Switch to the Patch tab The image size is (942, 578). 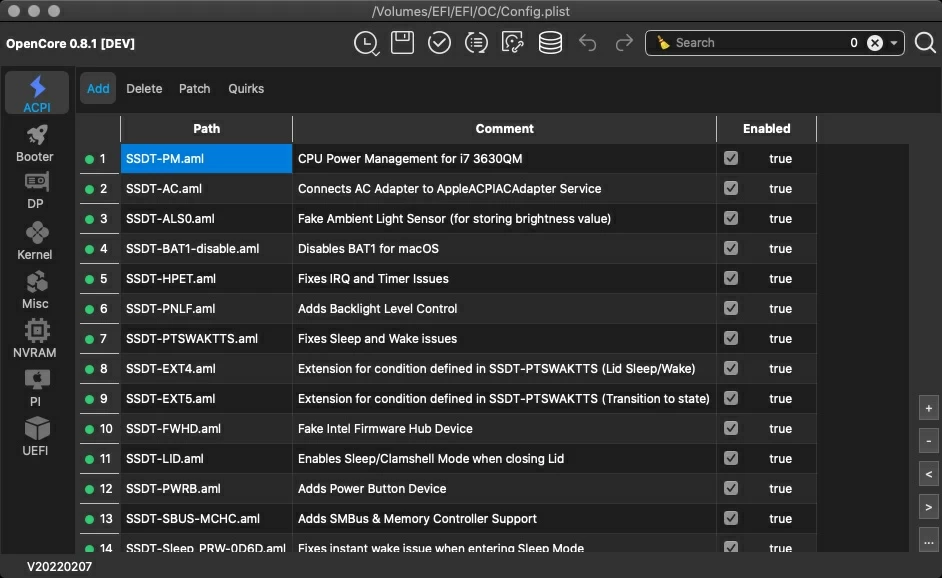coord(194,88)
